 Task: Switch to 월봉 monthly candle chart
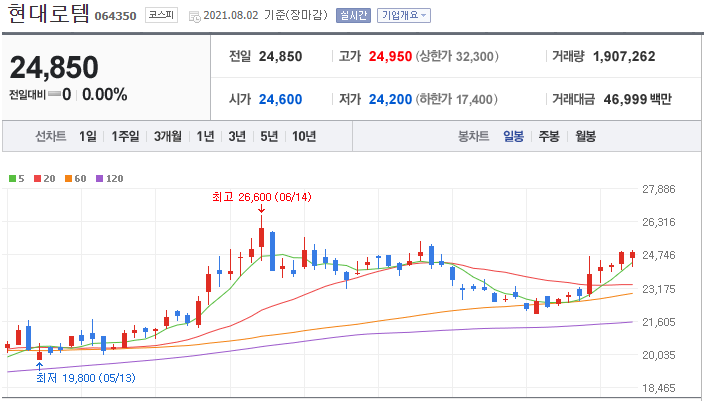click(x=585, y=136)
